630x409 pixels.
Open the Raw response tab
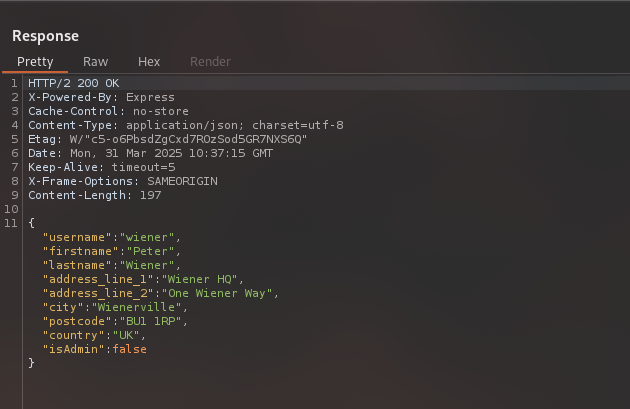(x=96, y=62)
